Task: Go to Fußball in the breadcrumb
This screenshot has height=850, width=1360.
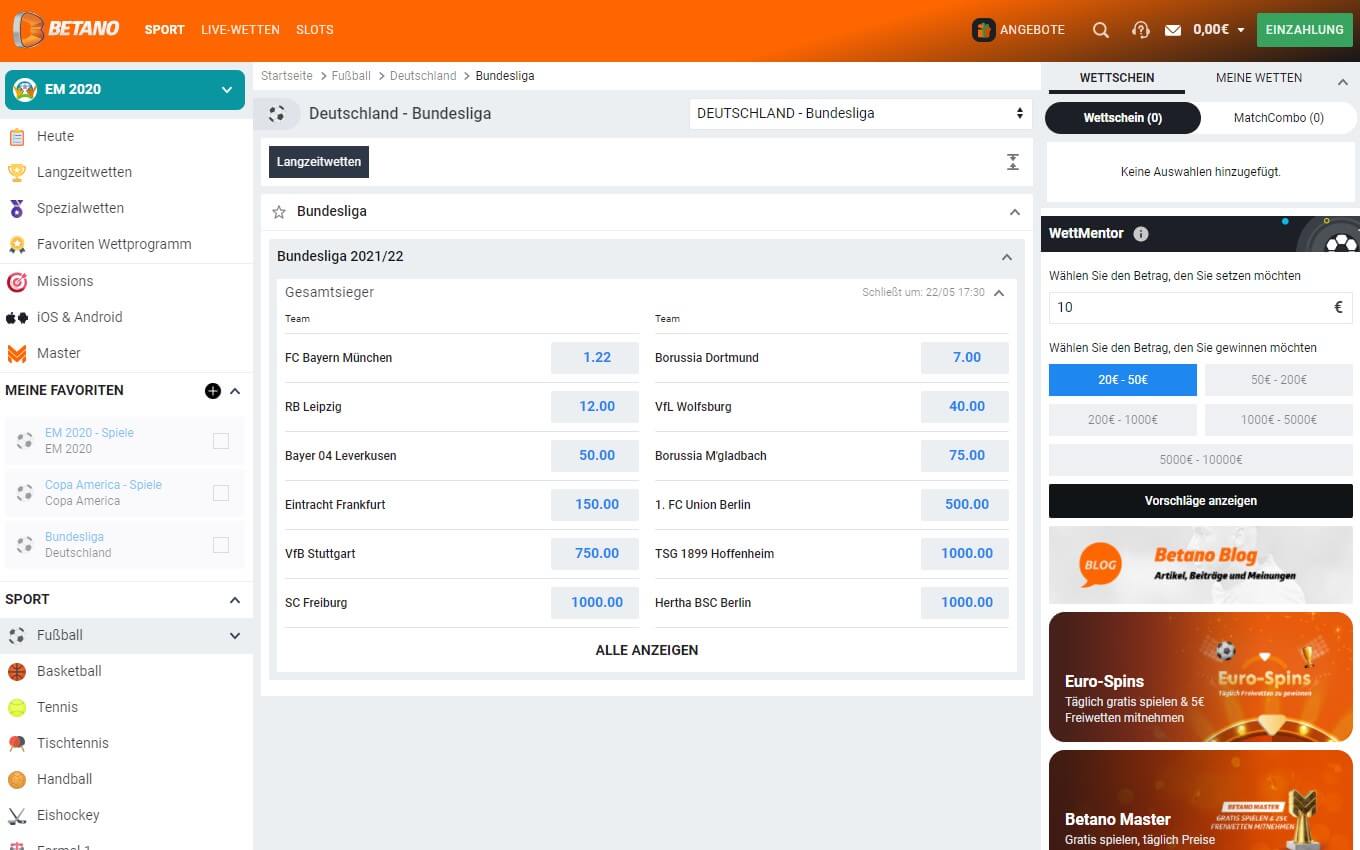Action: click(x=351, y=76)
